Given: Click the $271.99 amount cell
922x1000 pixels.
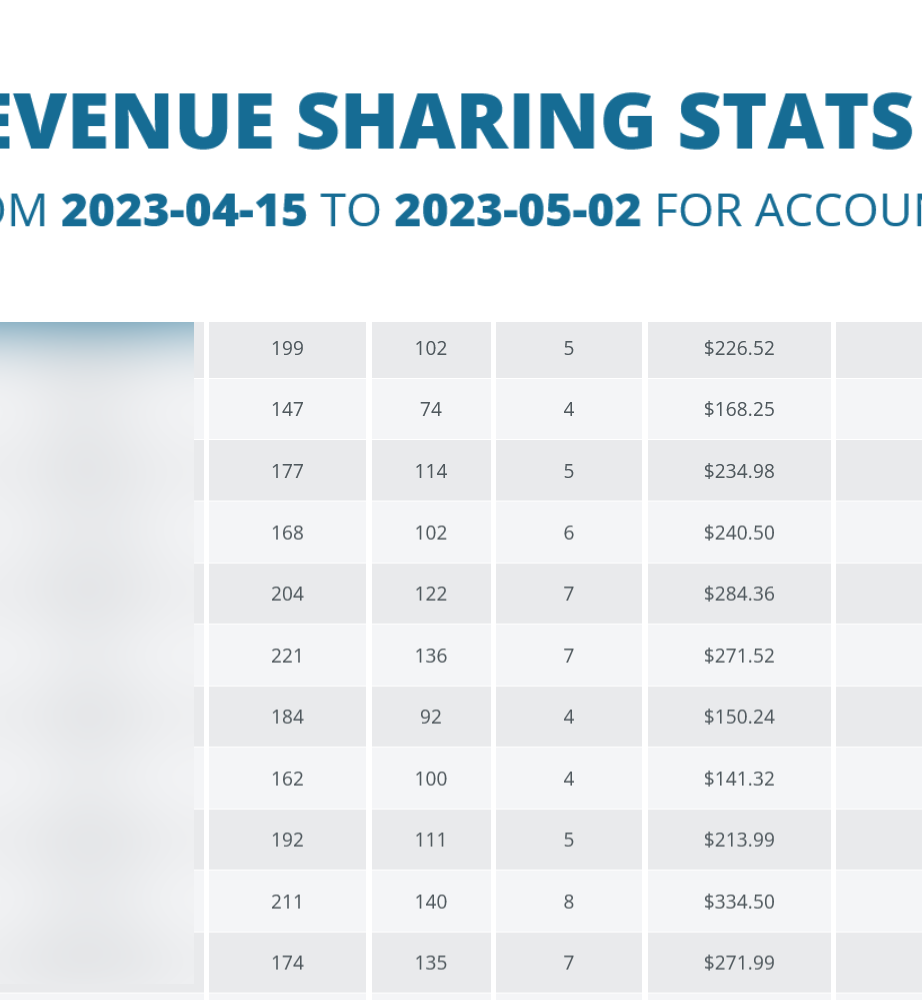Looking at the screenshot, I should coord(739,963).
